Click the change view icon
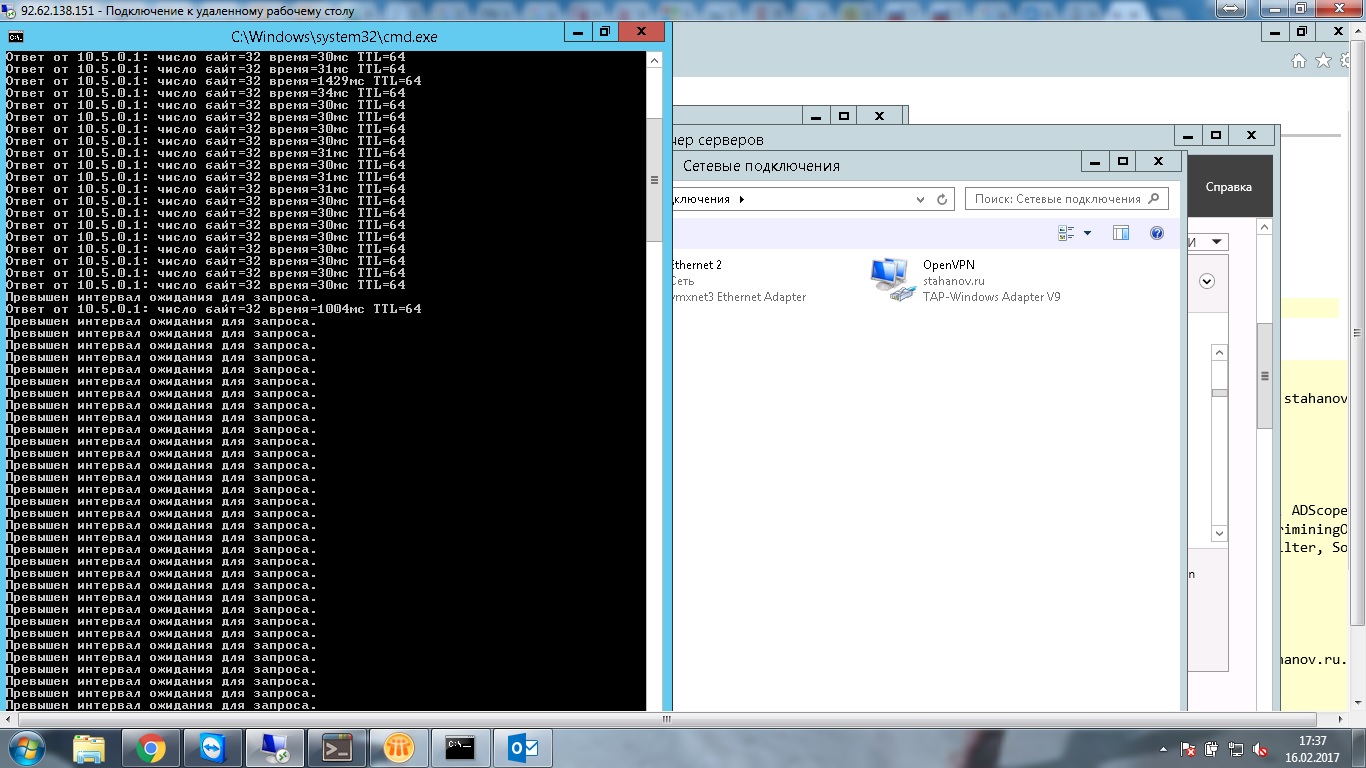 [1066, 233]
